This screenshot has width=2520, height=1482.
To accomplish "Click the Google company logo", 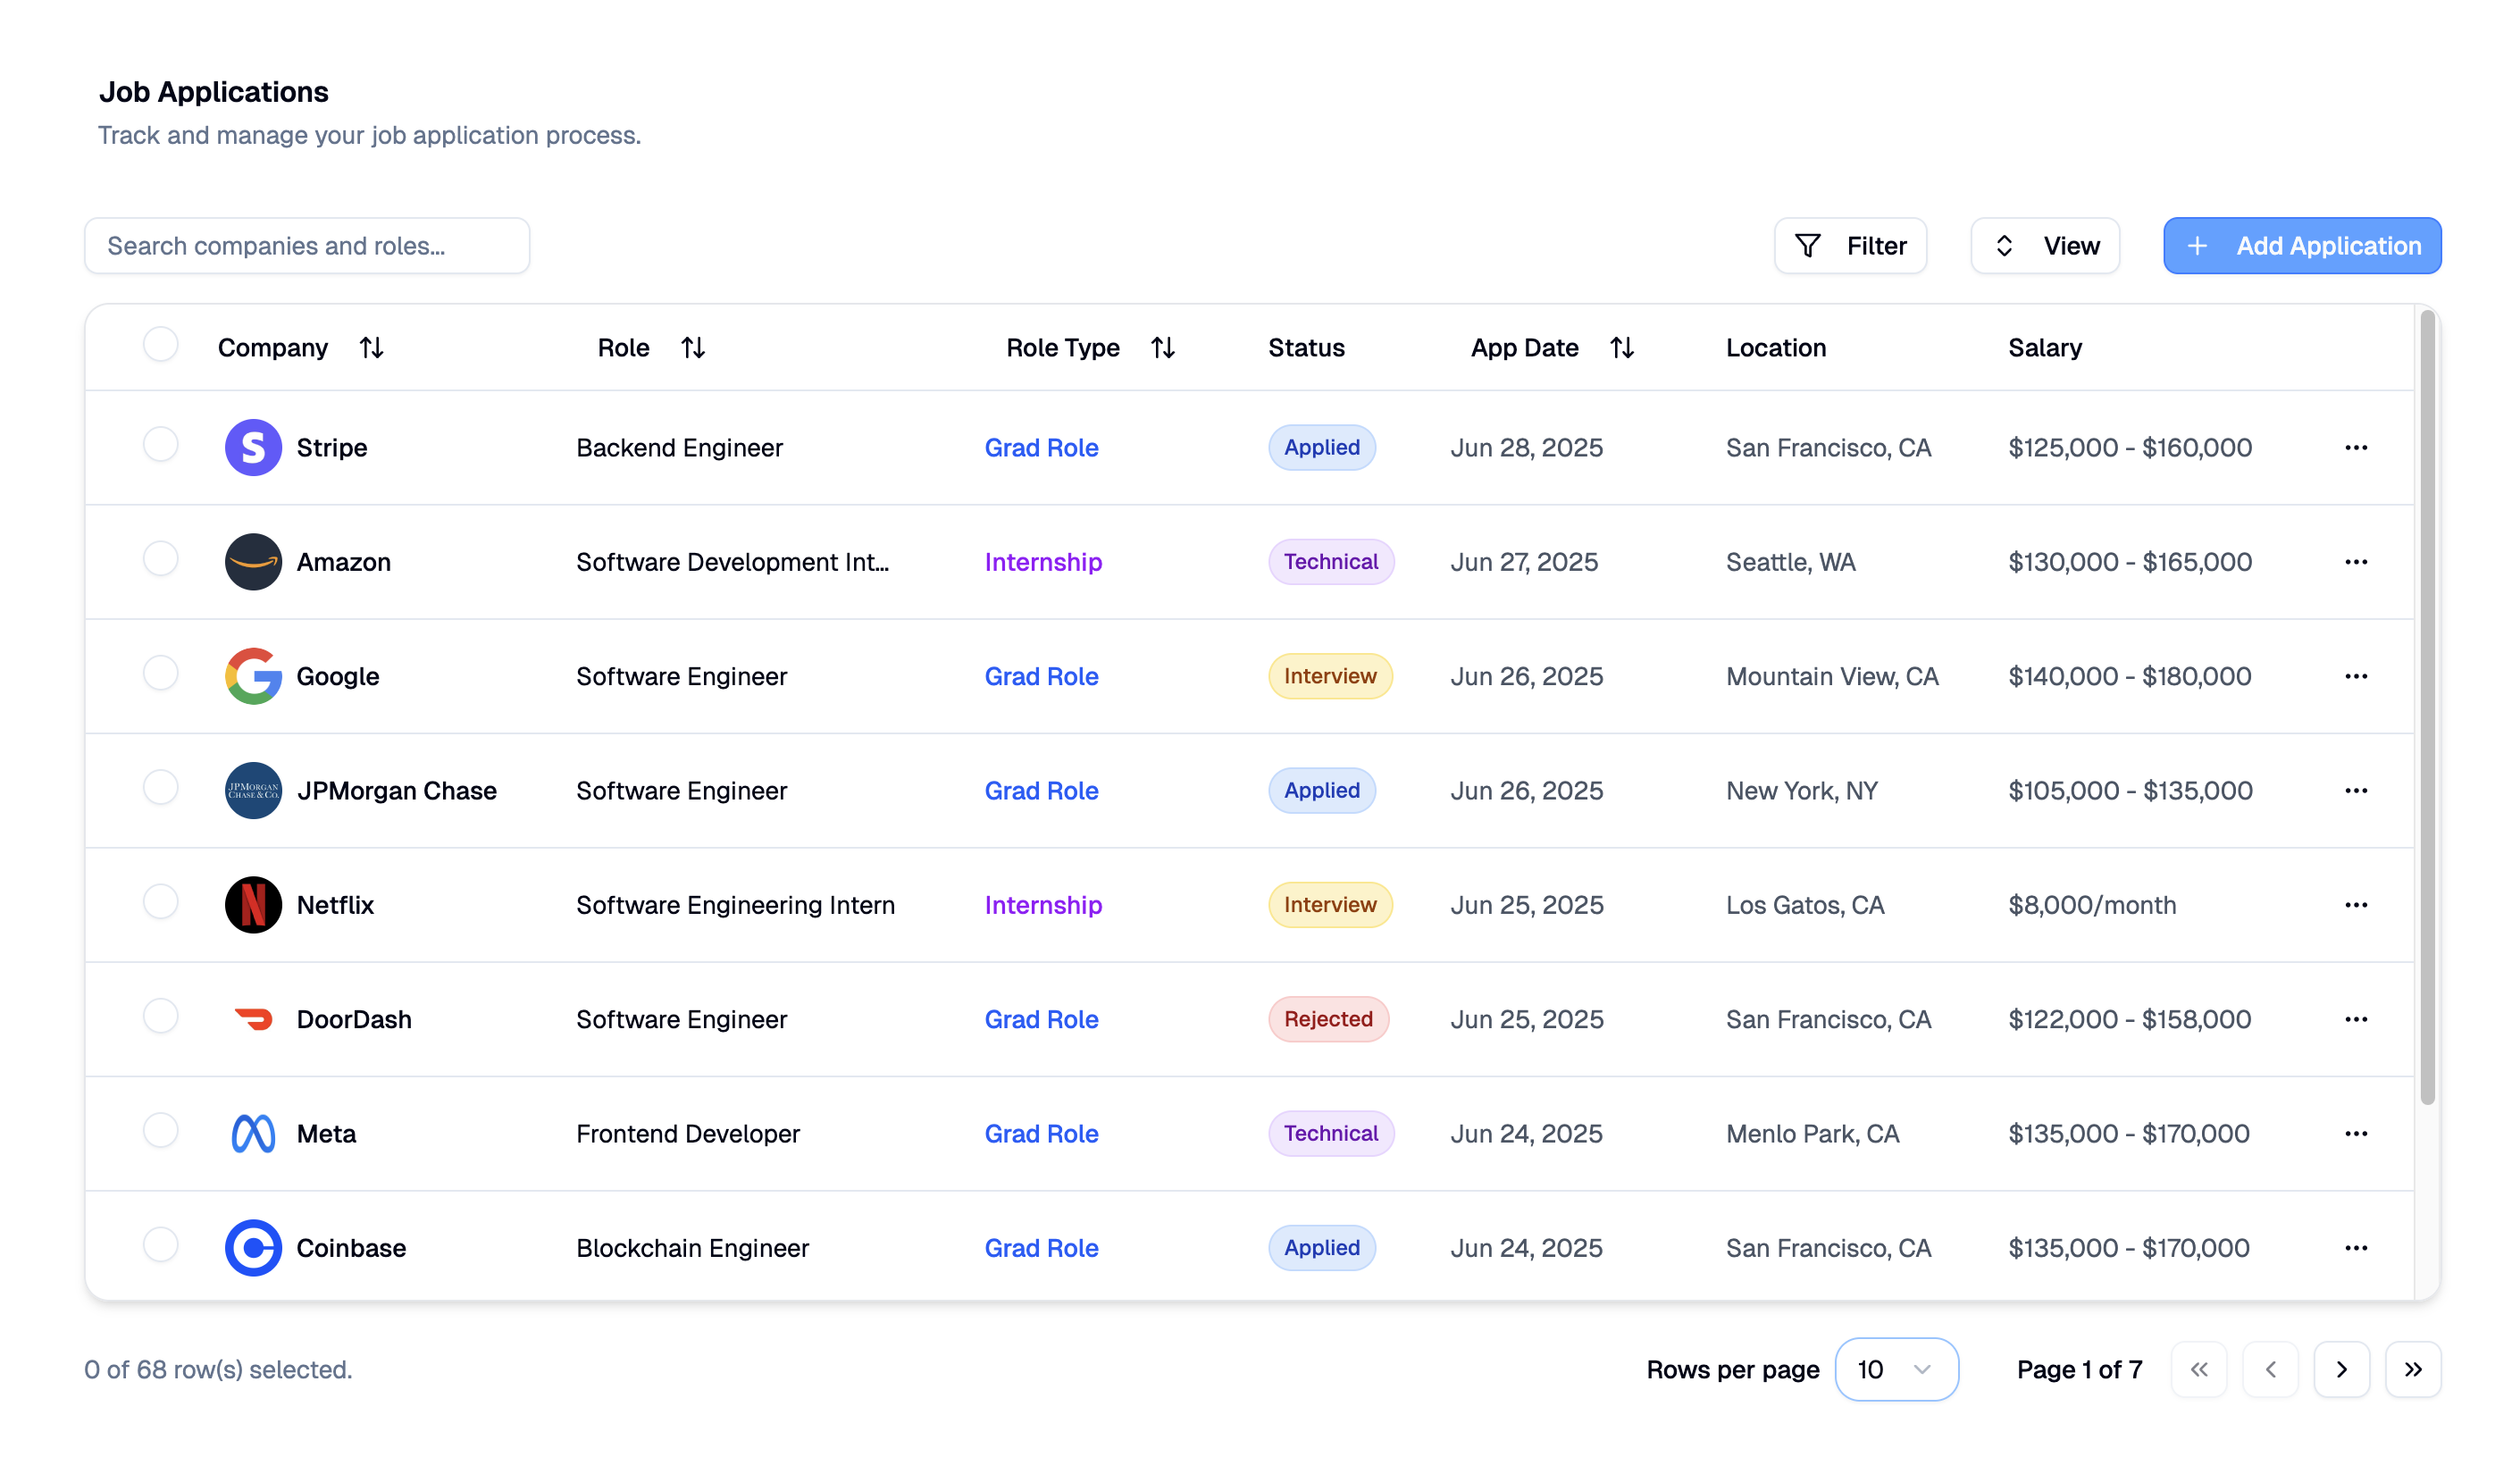I will 253,676.
